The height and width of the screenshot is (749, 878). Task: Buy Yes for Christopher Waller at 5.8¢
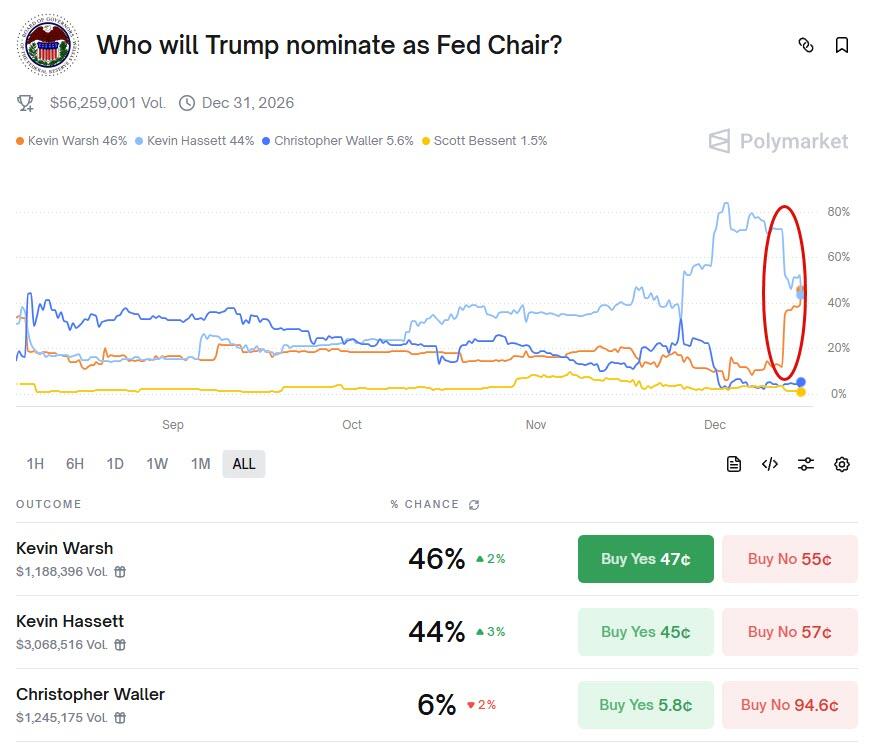(x=645, y=705)
